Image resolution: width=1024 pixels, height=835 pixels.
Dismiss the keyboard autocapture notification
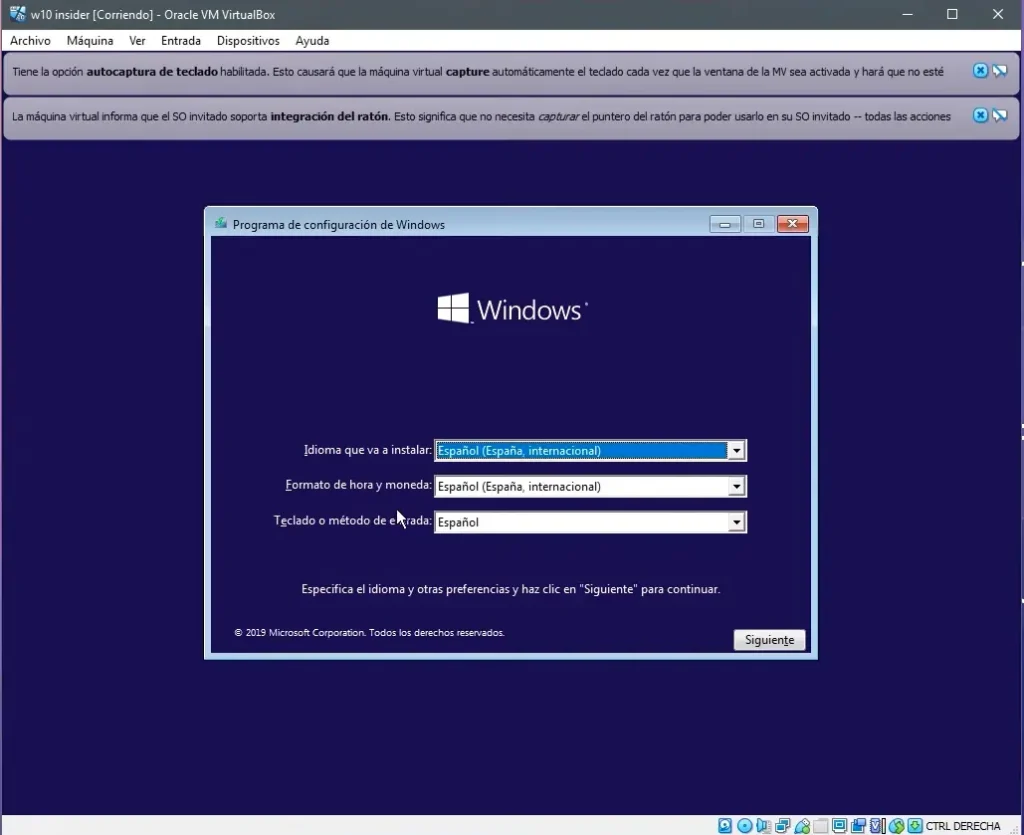(x=980, y=71)
